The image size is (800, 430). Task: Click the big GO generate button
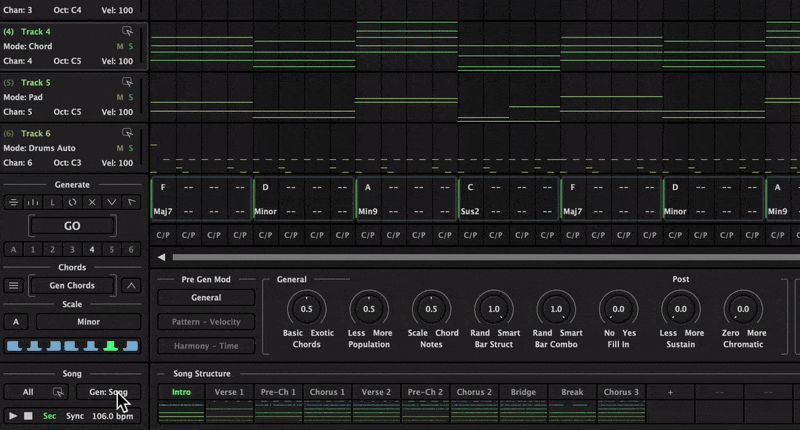point(72,226)
